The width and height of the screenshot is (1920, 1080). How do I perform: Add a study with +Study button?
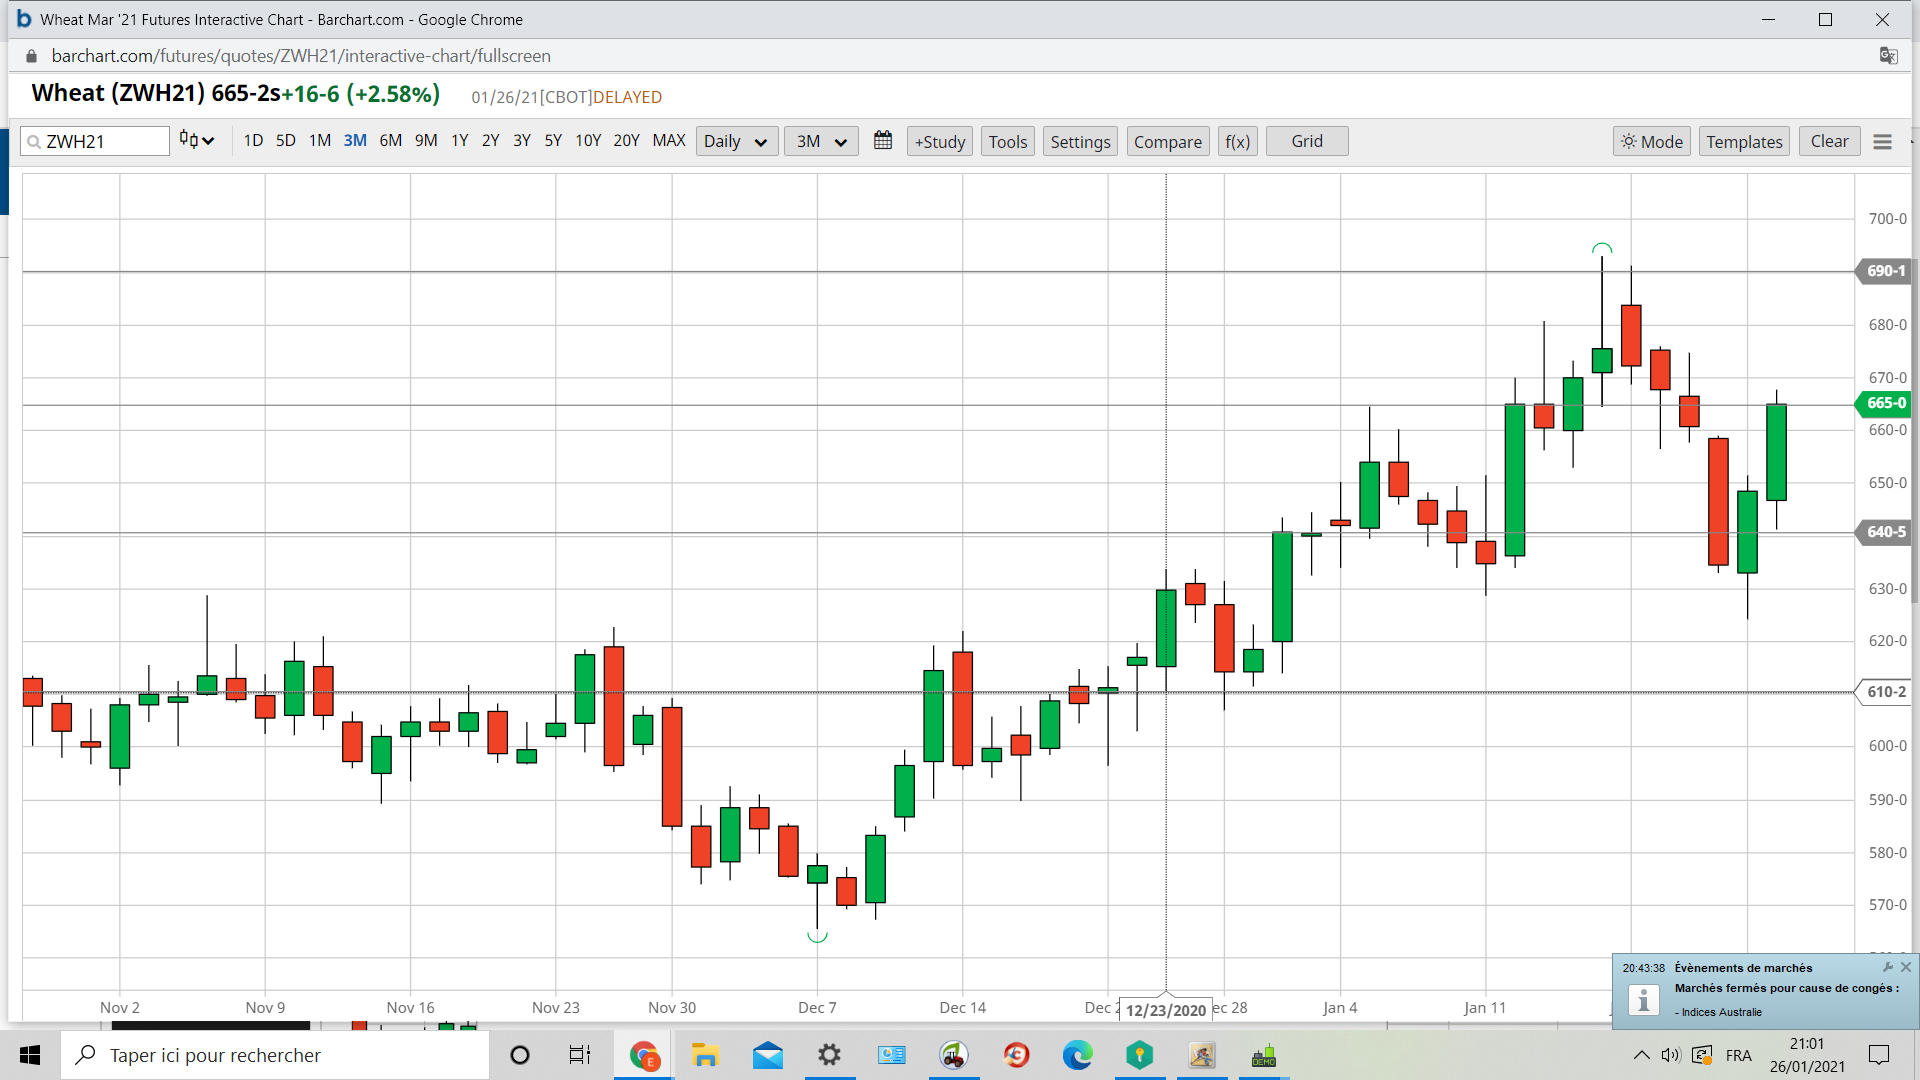[x=940, y=142]
